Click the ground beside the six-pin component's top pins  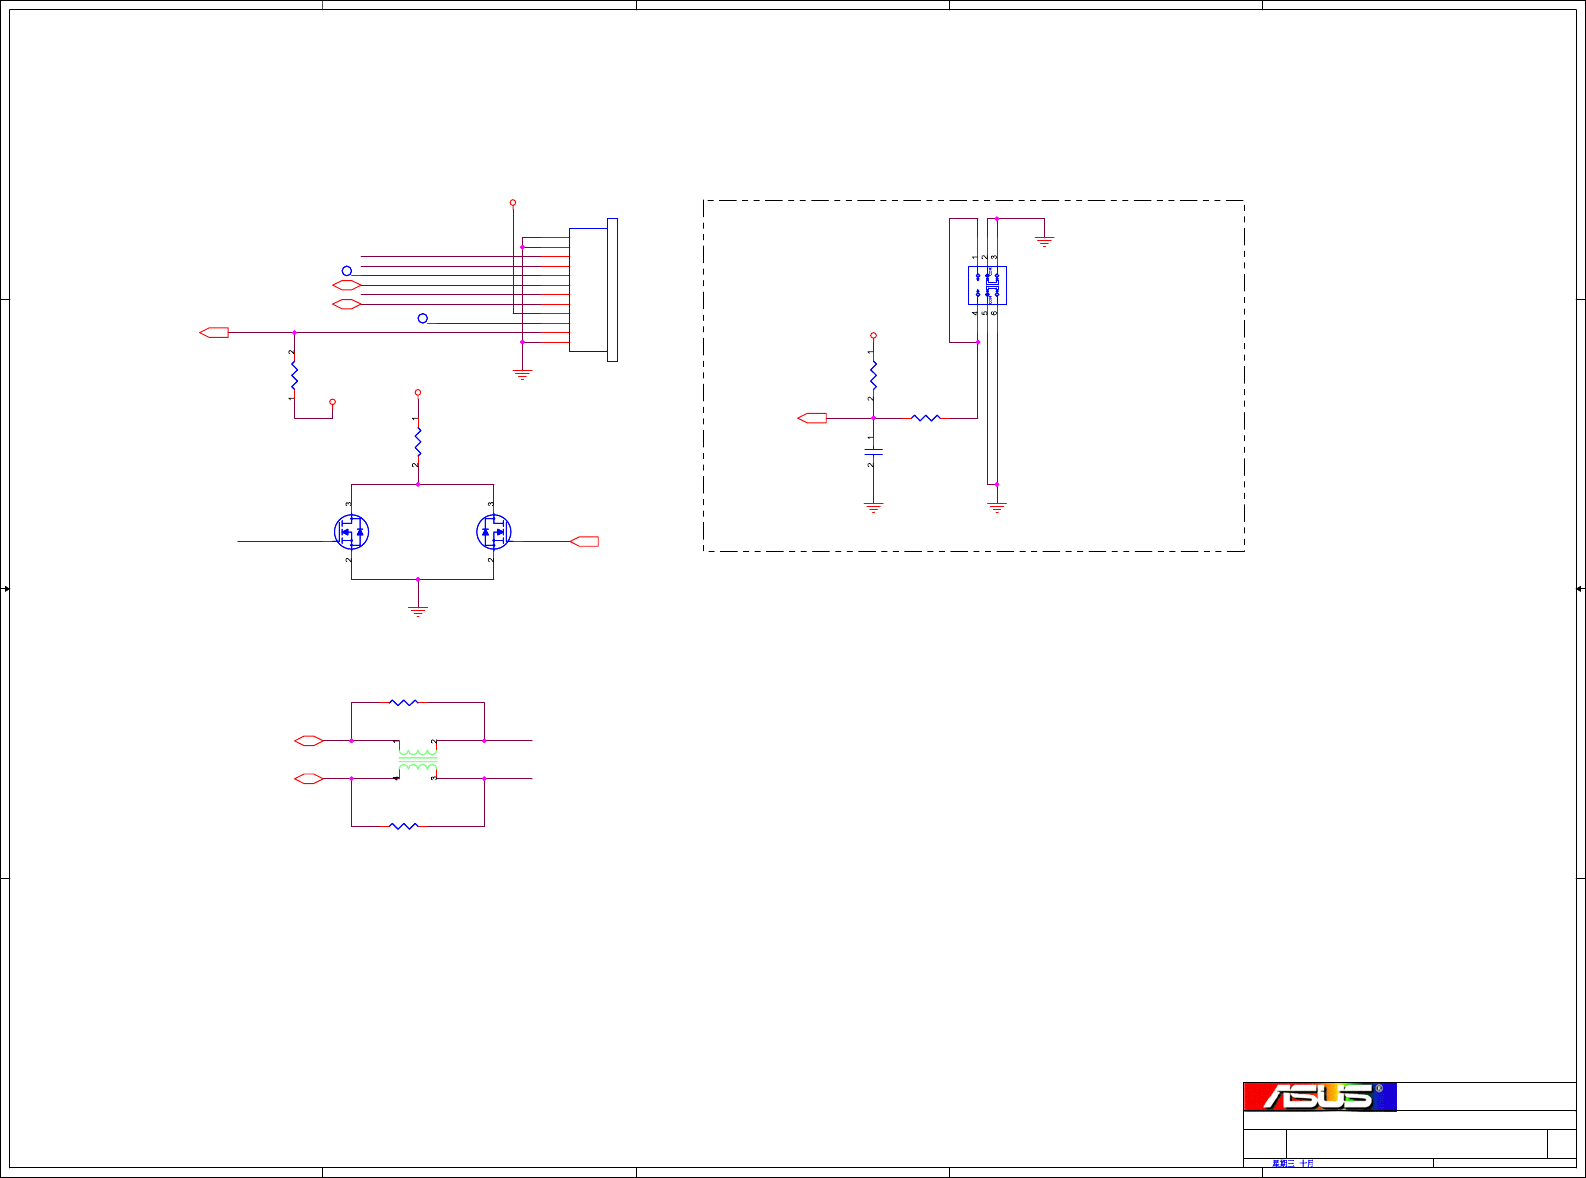tap(1045, 241)
